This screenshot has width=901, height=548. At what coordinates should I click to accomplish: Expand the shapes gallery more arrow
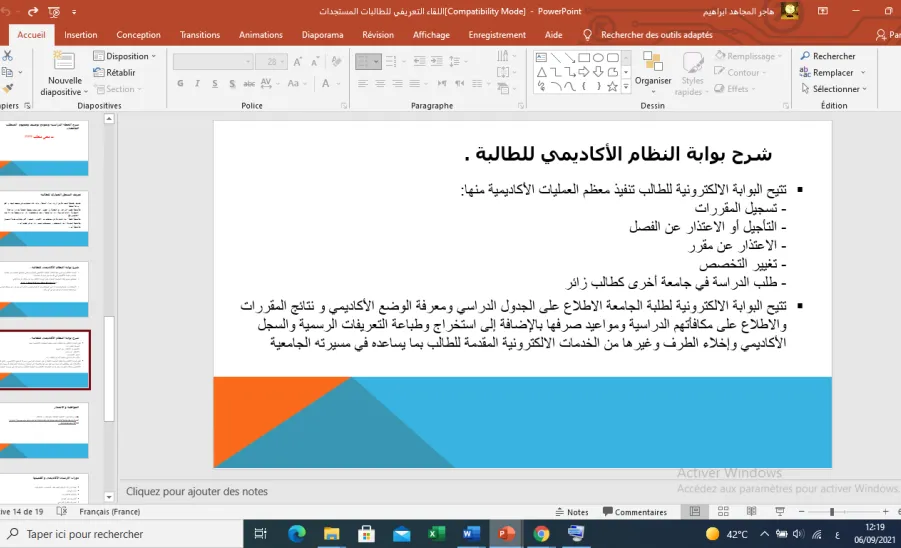[626, 87]
